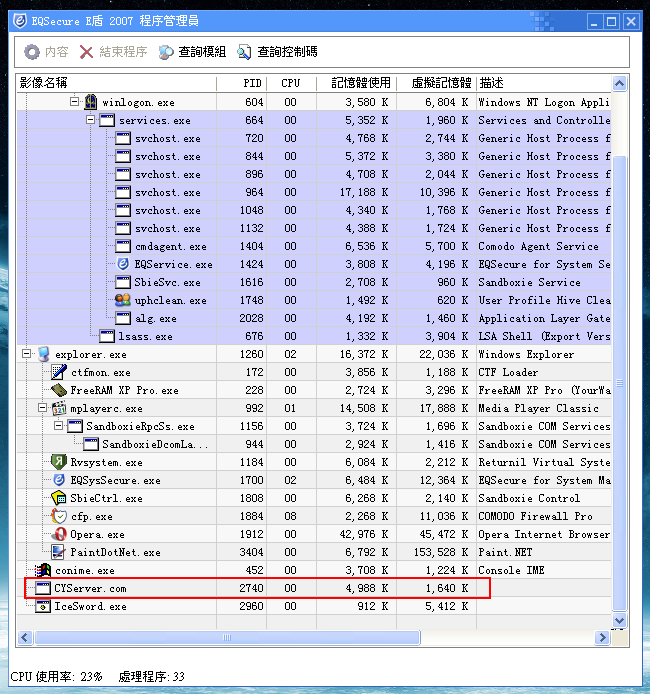Click the 查詢模組 toolbar label

tap(202, 52)
